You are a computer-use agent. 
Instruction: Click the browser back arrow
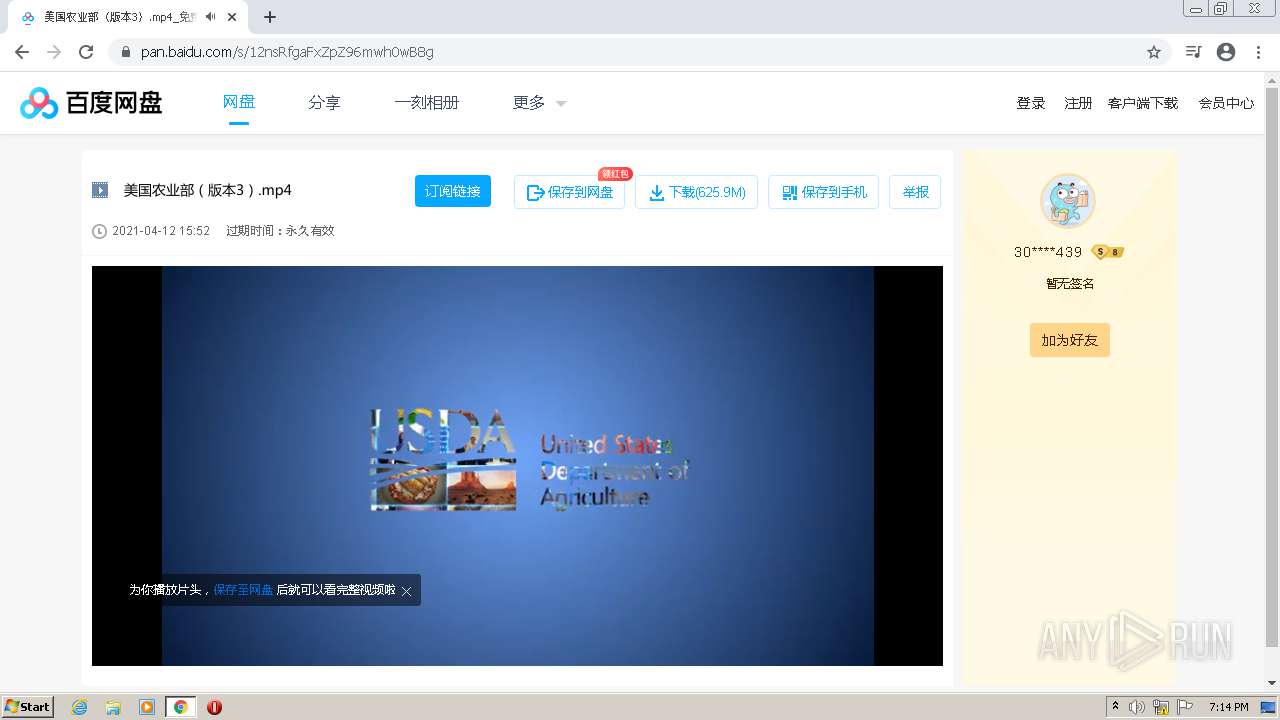(22, 52)
